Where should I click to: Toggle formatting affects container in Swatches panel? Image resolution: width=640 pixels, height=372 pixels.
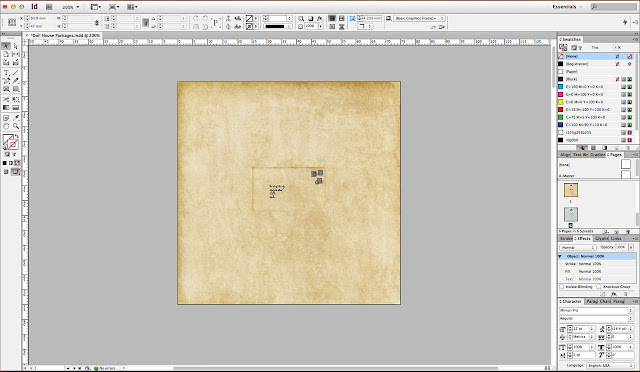574,48
